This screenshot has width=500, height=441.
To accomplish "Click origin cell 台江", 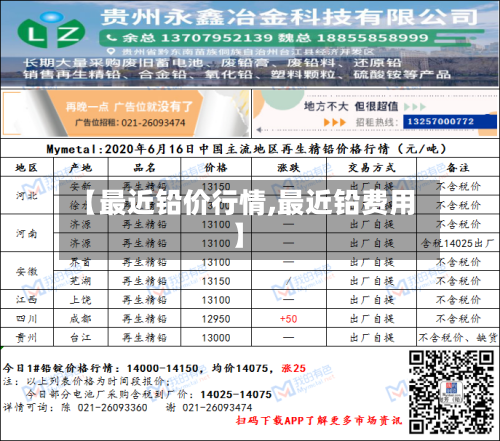I will click(80, 338).
